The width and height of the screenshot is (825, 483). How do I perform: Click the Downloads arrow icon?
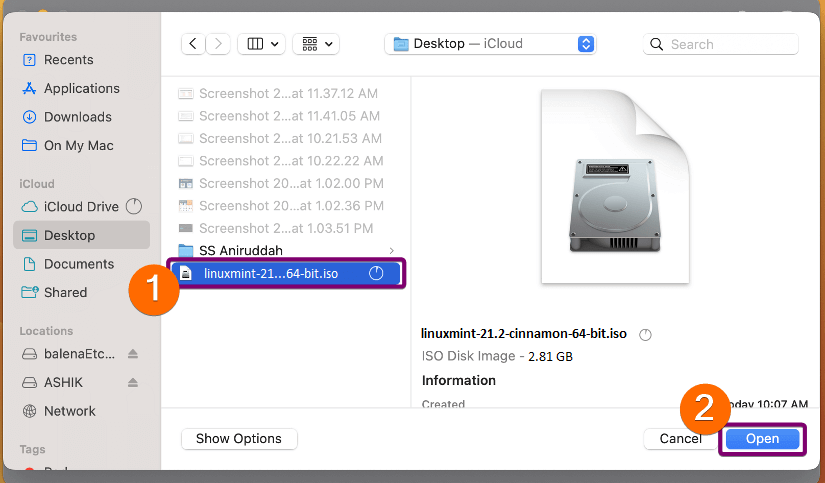coord(29,117)
